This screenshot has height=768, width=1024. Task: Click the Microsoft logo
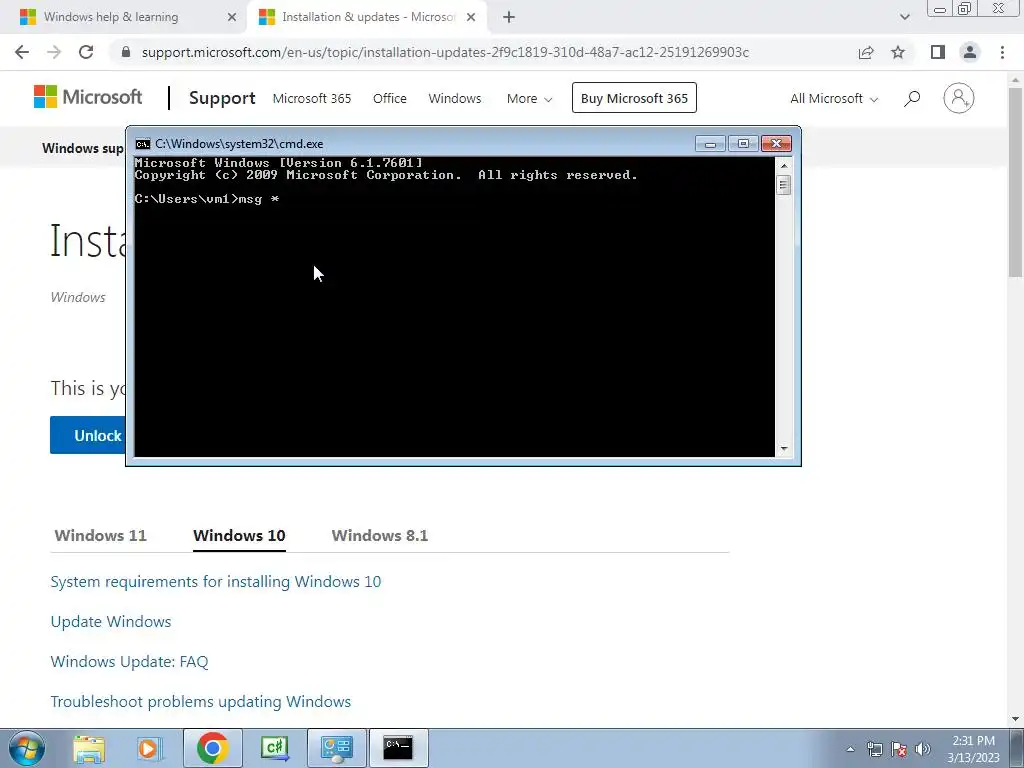88,97
